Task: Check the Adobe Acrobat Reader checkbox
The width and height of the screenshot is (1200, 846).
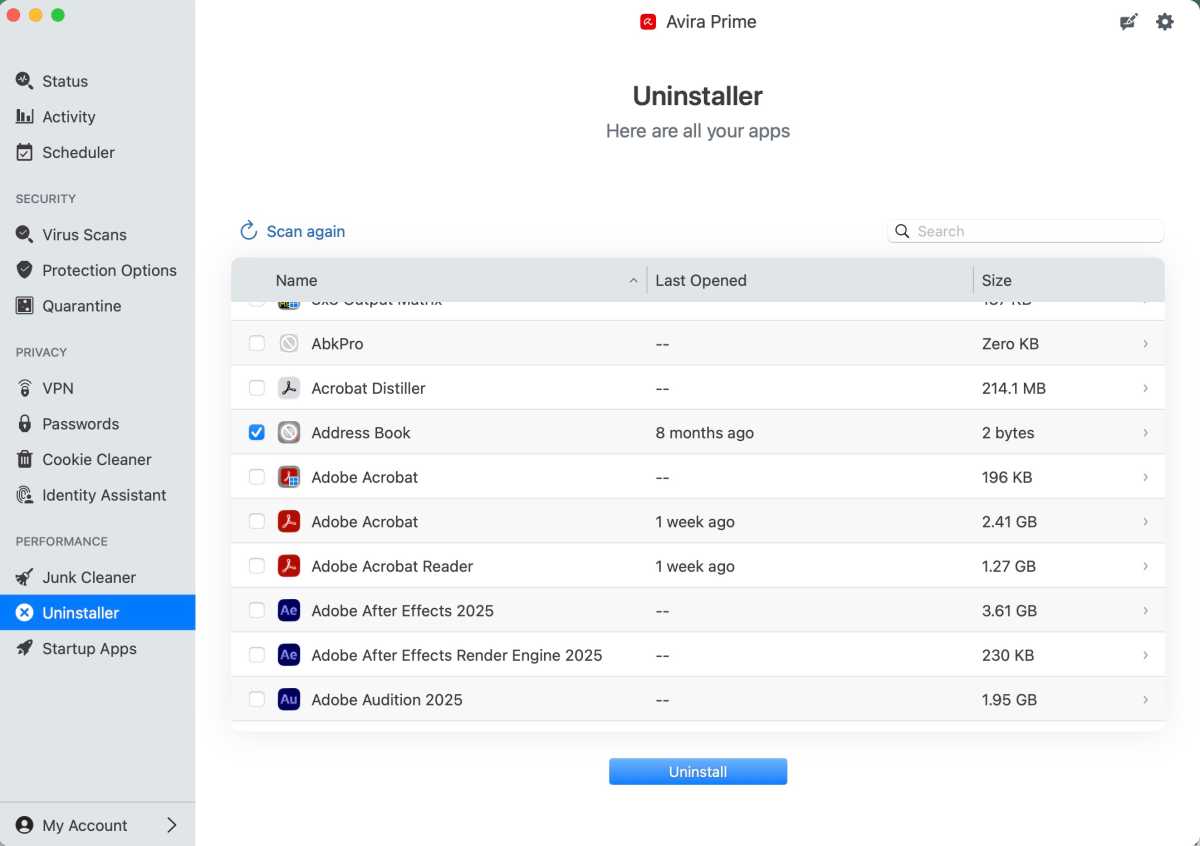Action: coord(257,565)
